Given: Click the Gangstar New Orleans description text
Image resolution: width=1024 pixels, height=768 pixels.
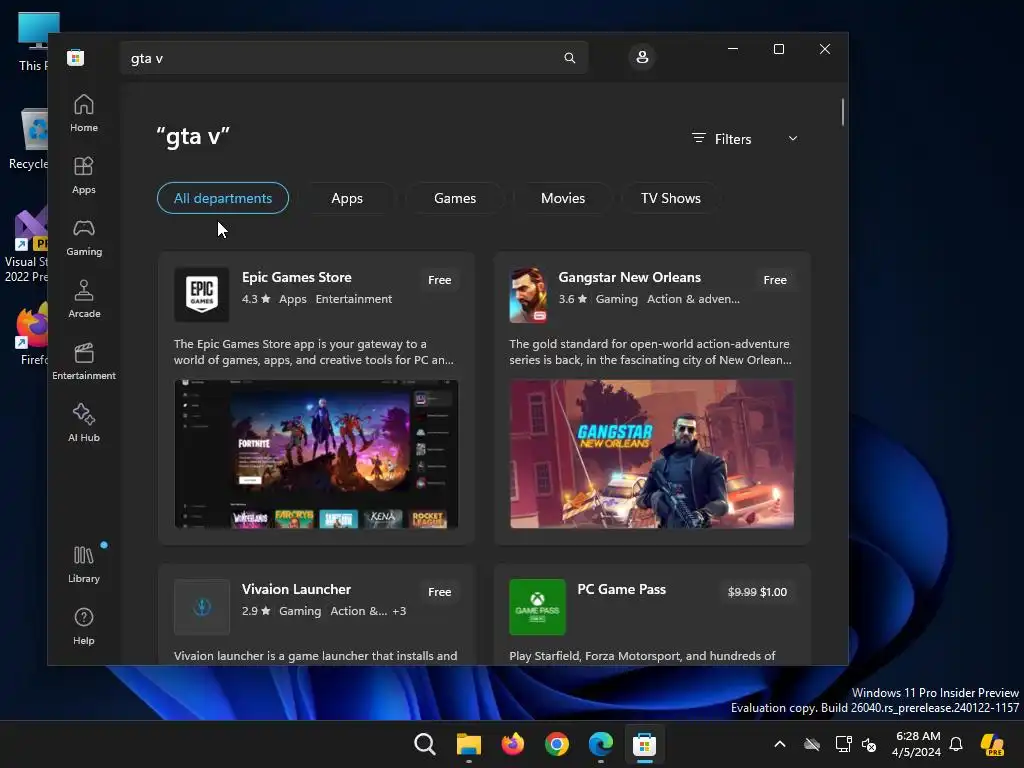Looking at the screenshot, I should [650, 352].
